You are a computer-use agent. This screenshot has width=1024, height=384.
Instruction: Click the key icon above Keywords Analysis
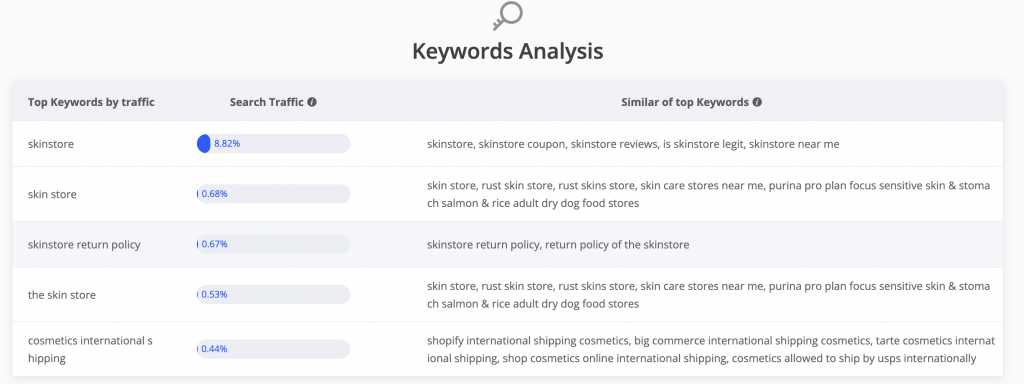507,16
